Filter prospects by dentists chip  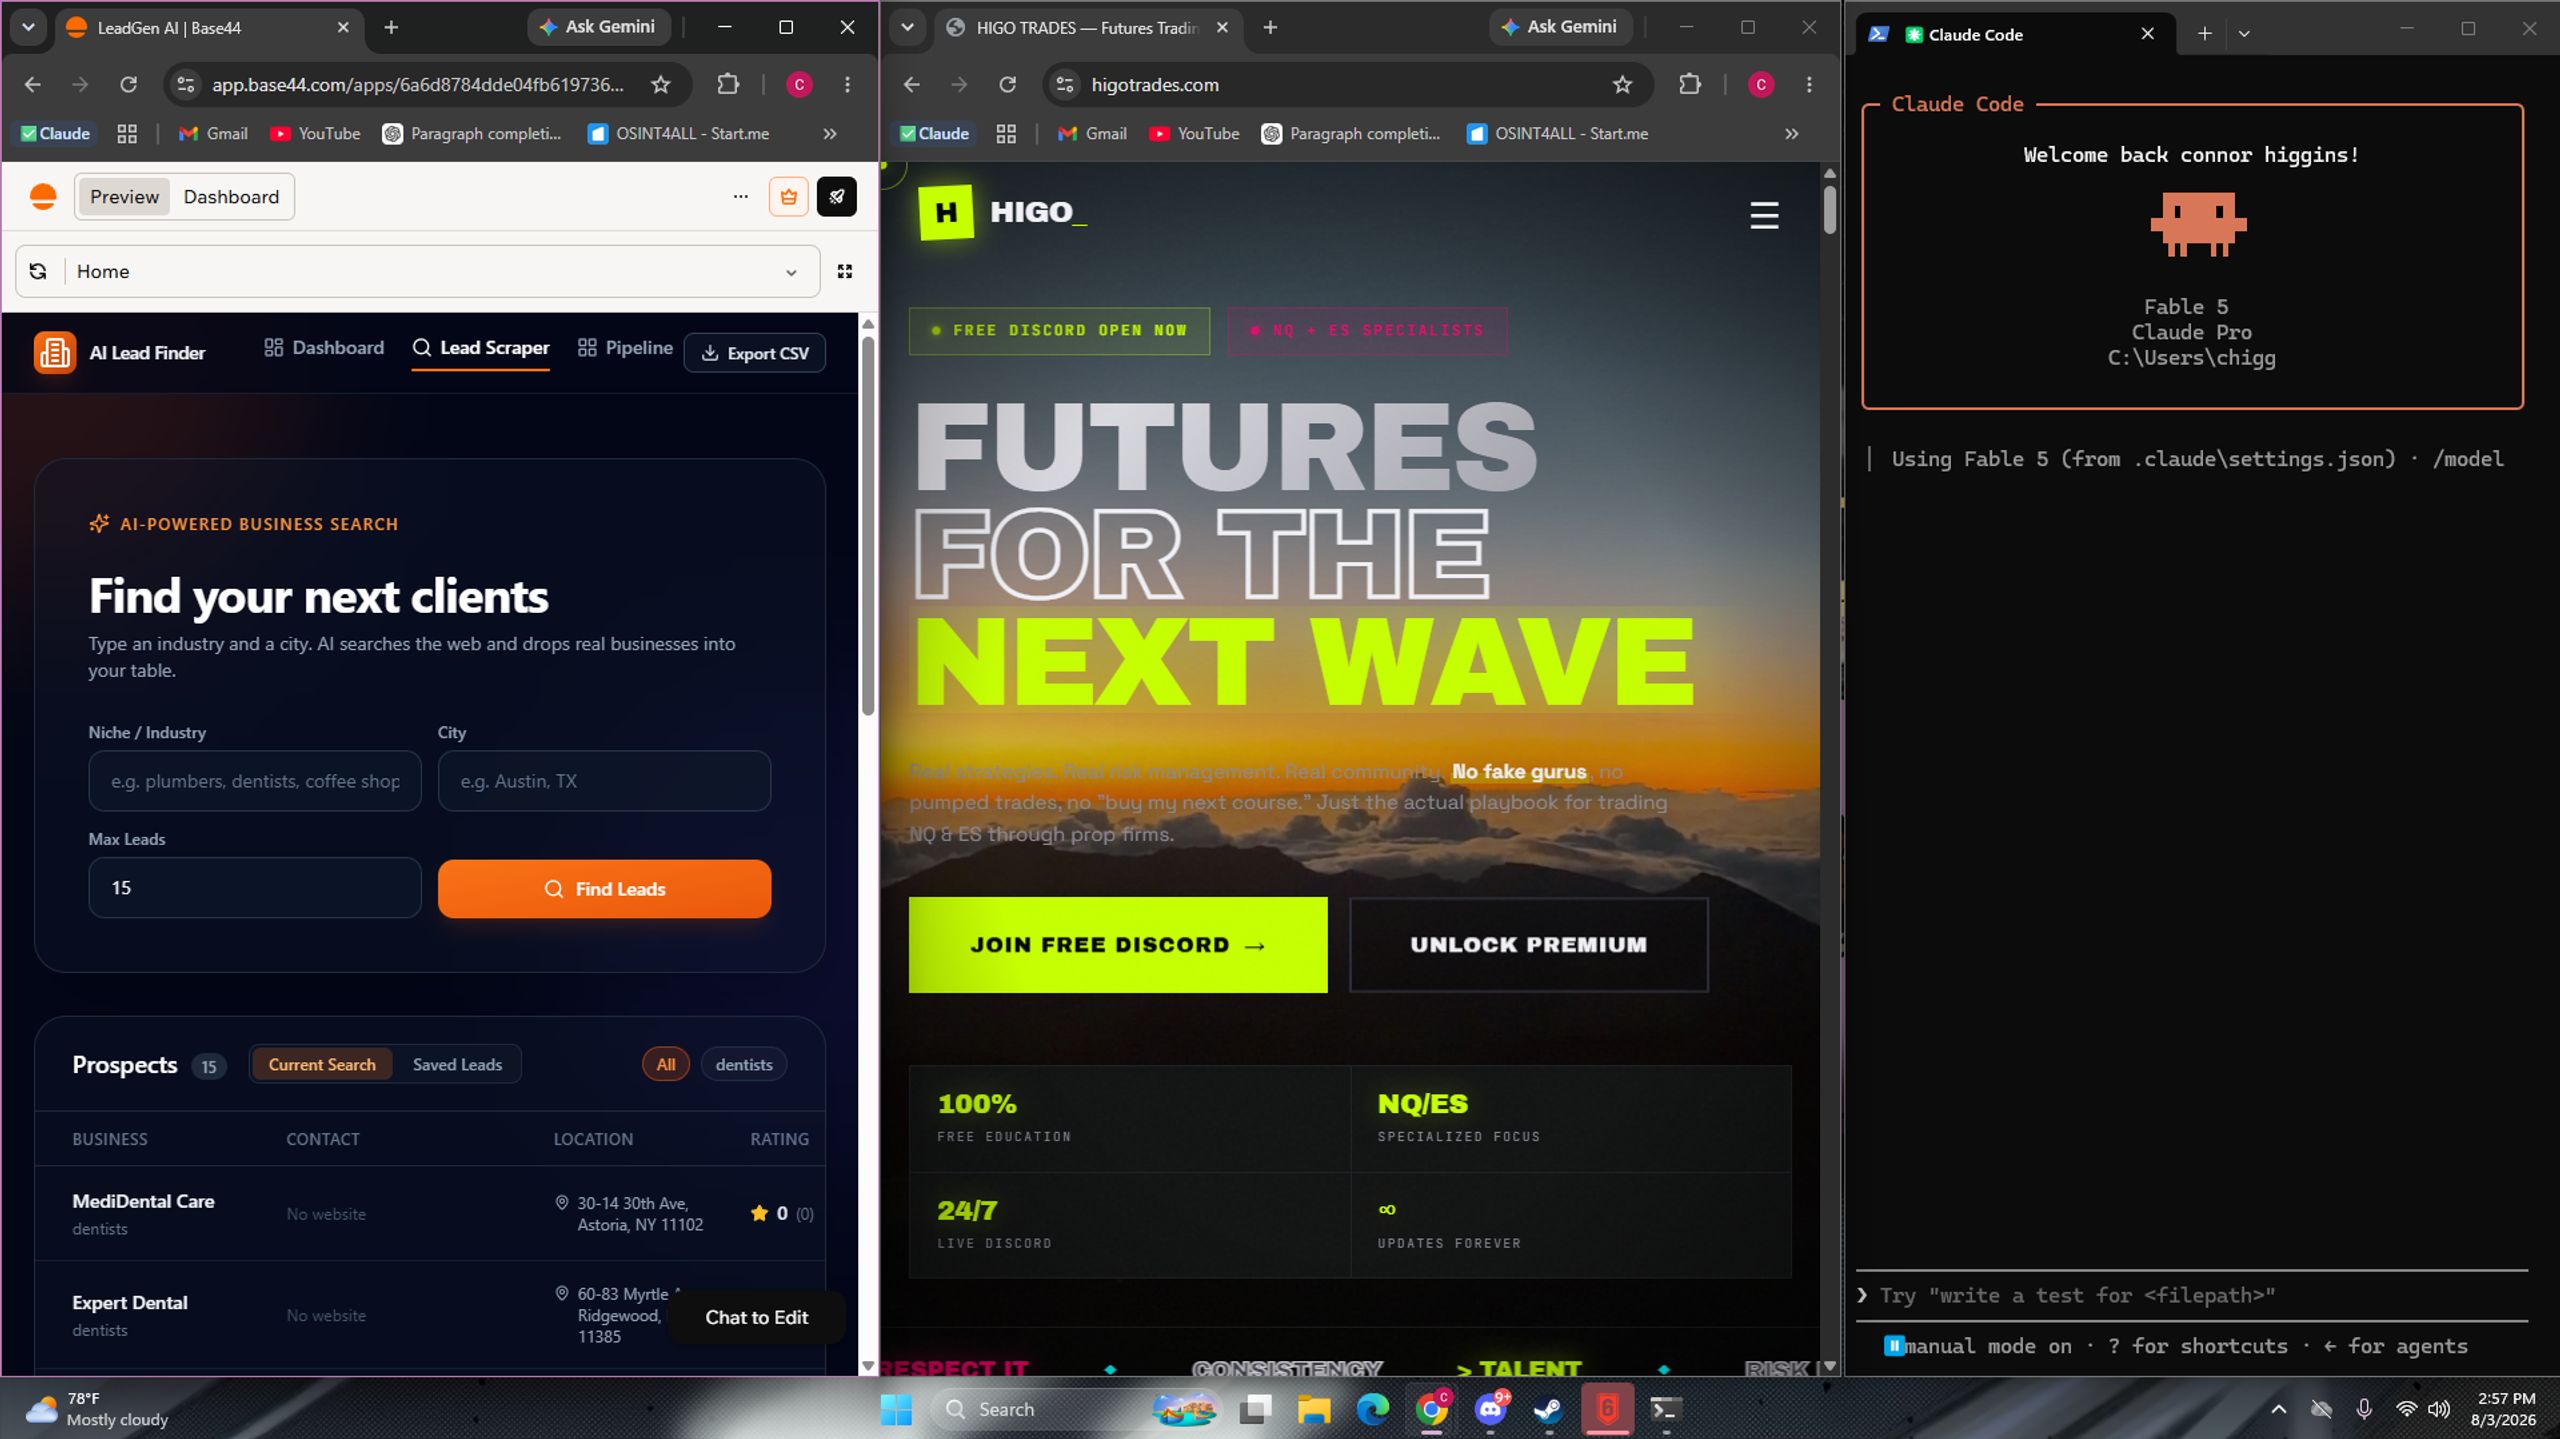tap(744, 1065)
